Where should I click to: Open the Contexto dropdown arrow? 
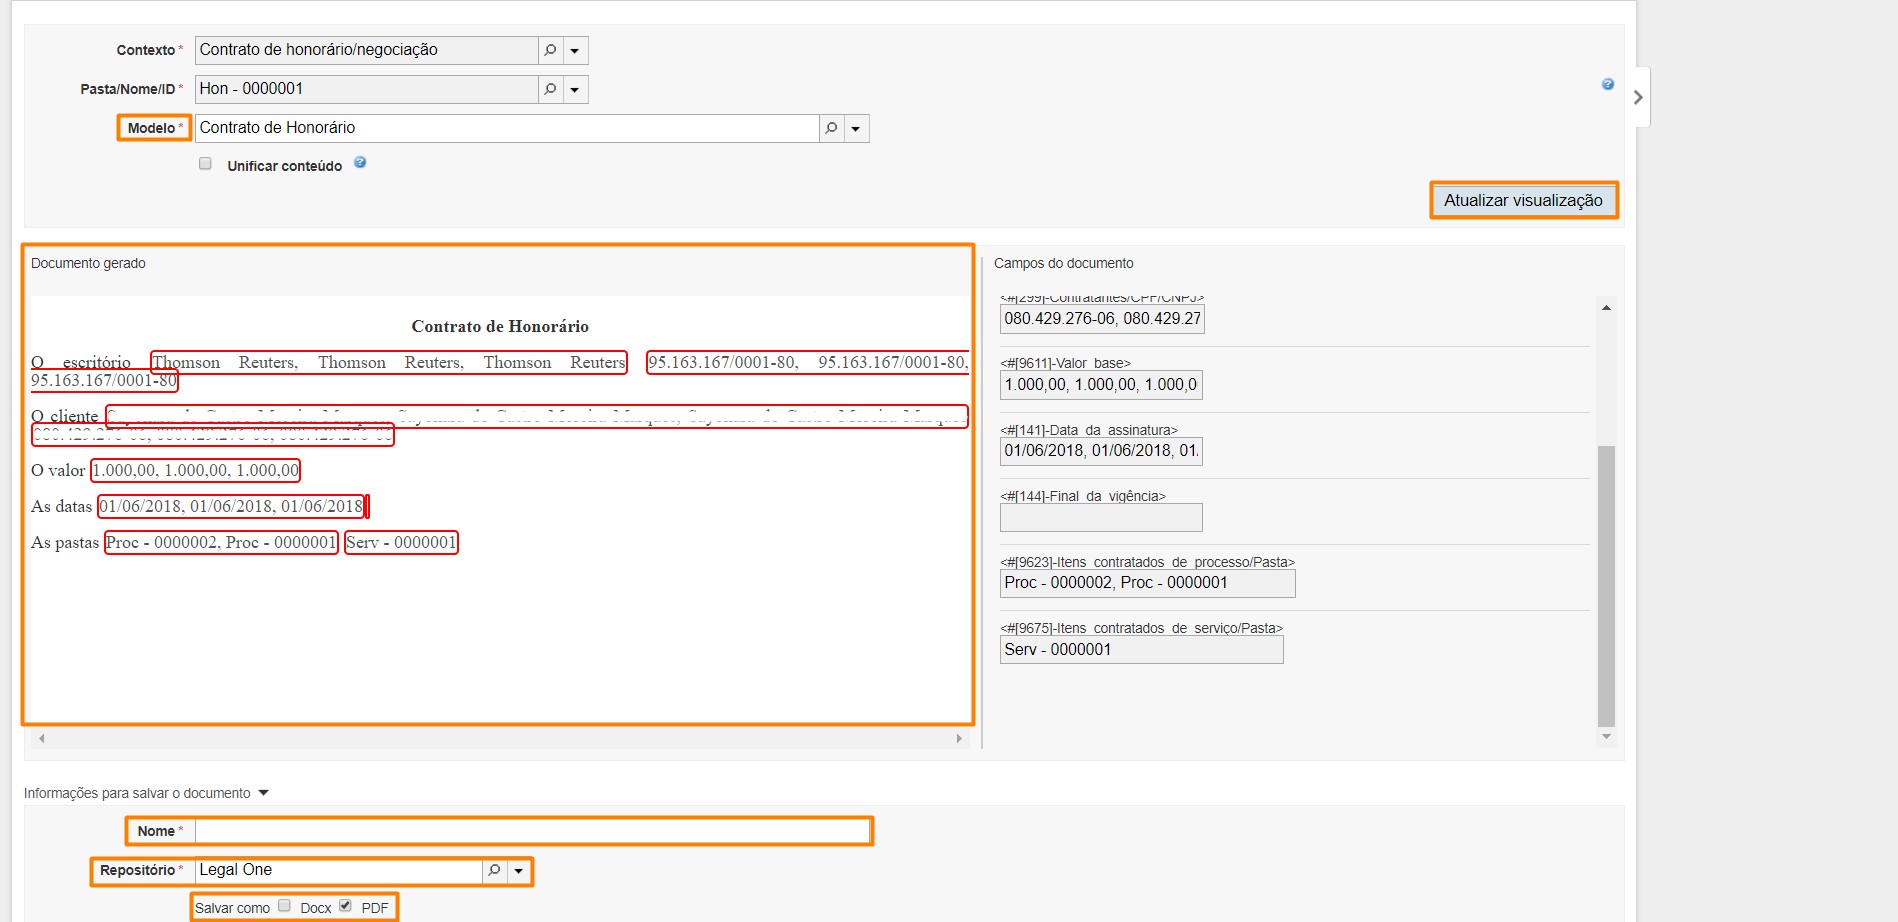(x=575, y=50)
